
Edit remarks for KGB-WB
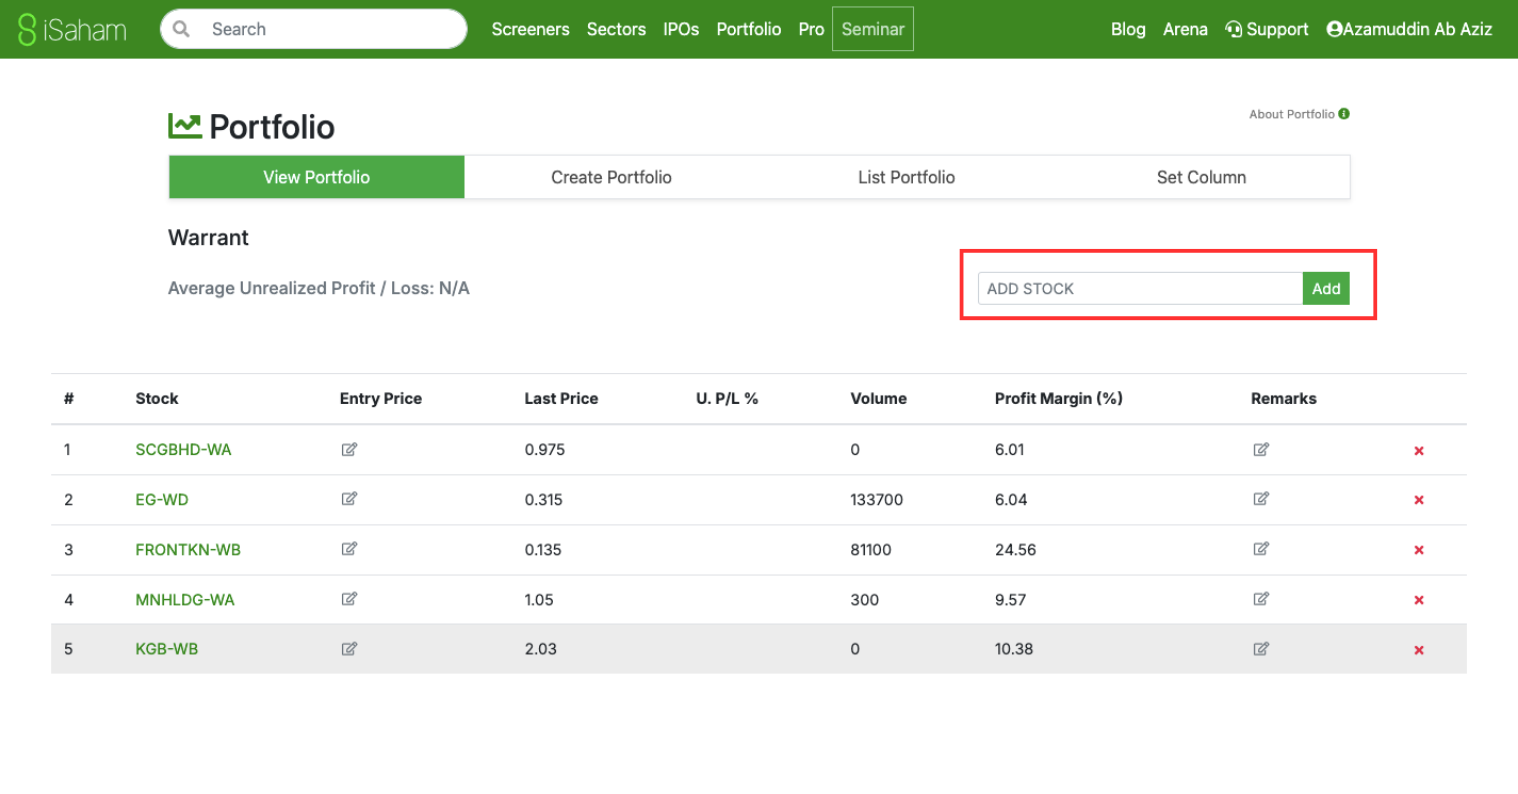pyautogui.click(x=1261, y=649)
